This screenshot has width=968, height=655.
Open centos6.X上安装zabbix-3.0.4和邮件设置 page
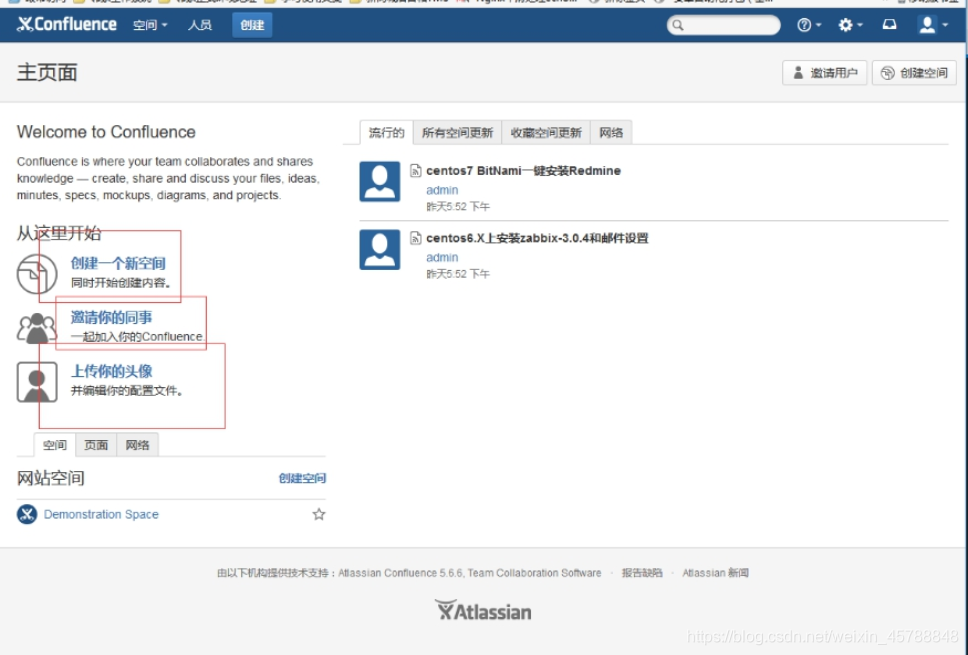[x=537, y=238]
